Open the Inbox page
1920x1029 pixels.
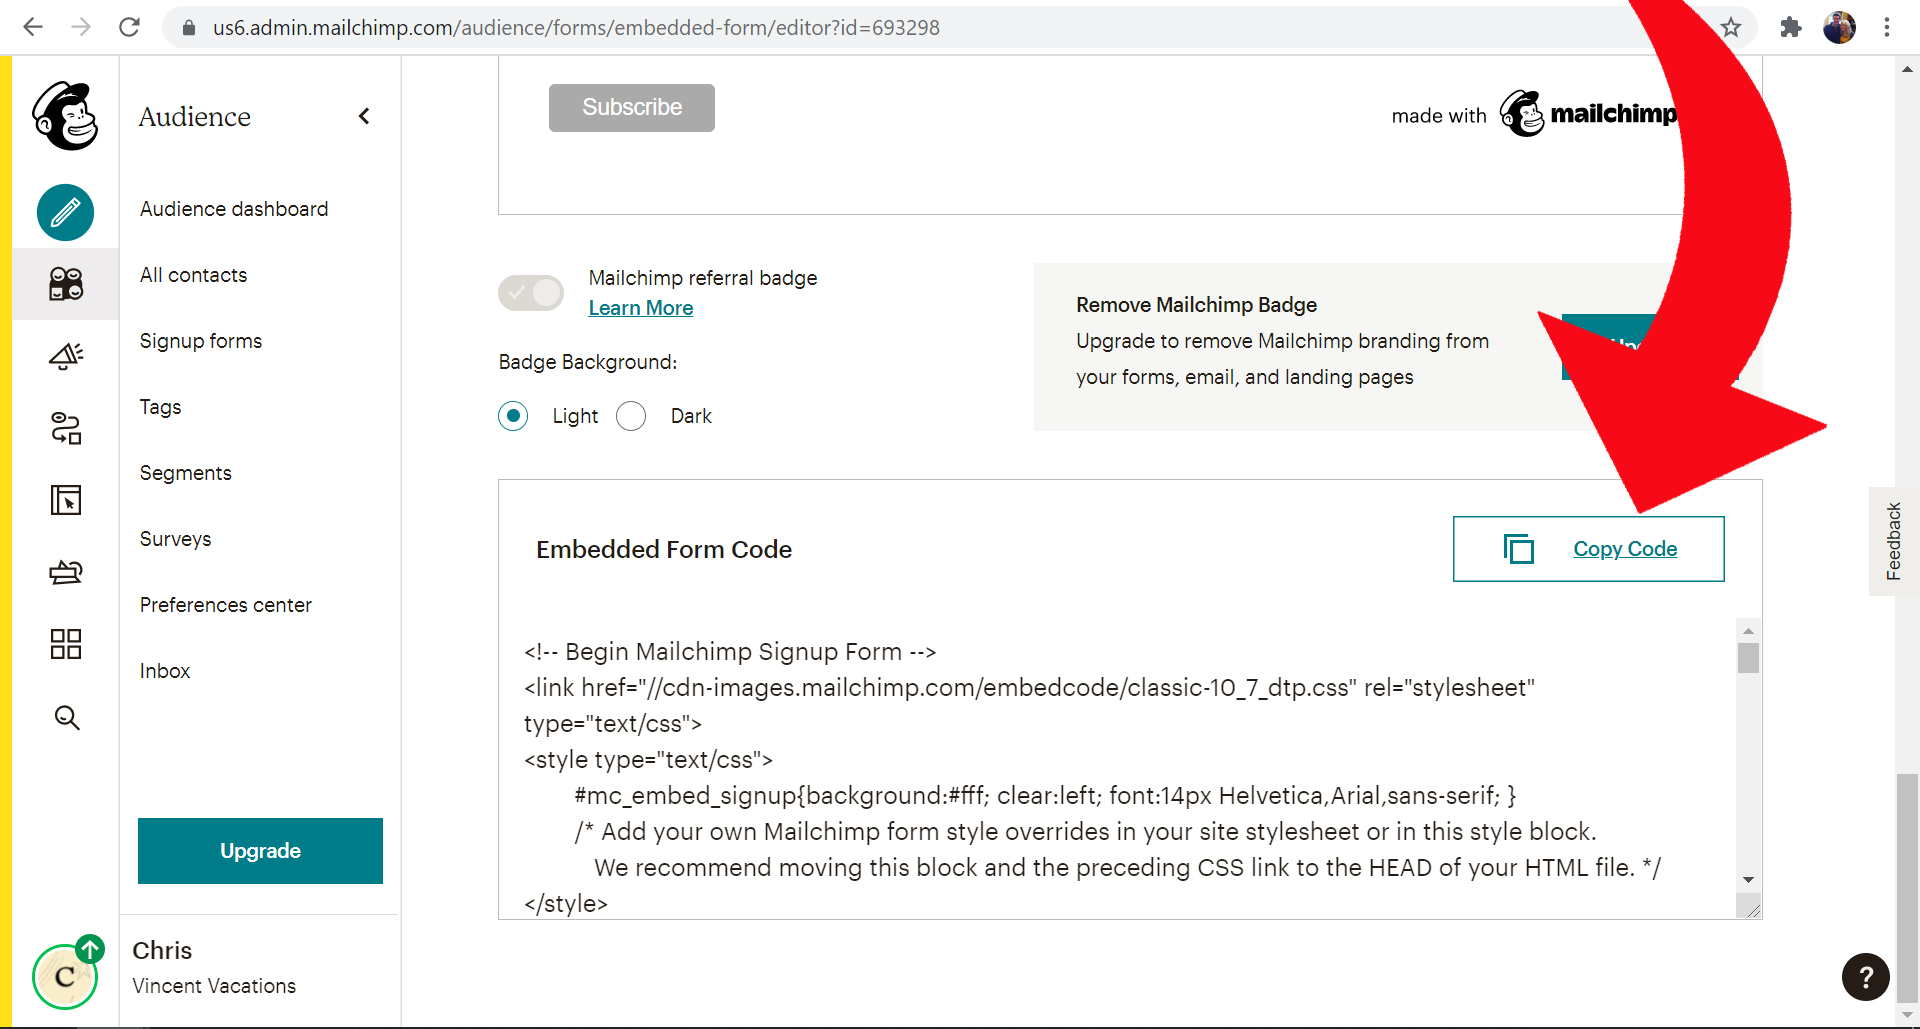tap(164, 671)
